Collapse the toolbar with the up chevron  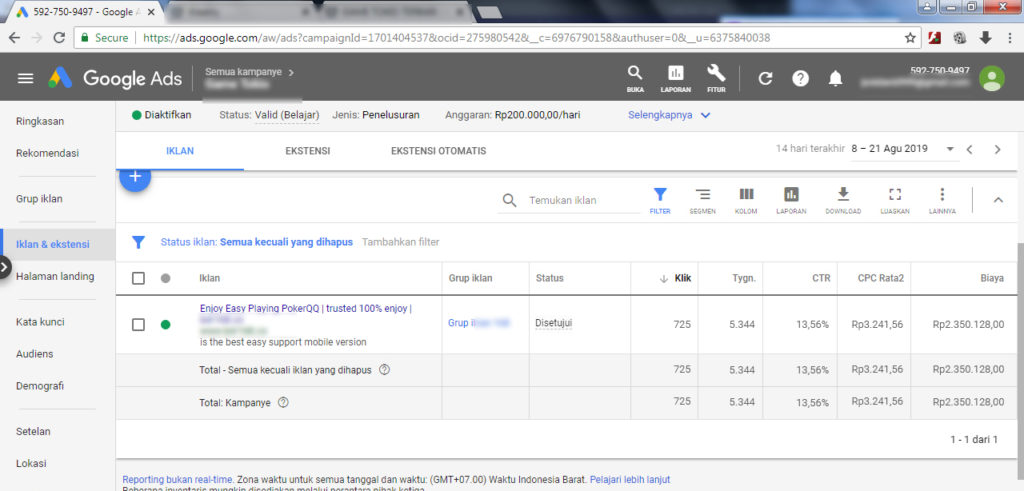tap(998, 200)
